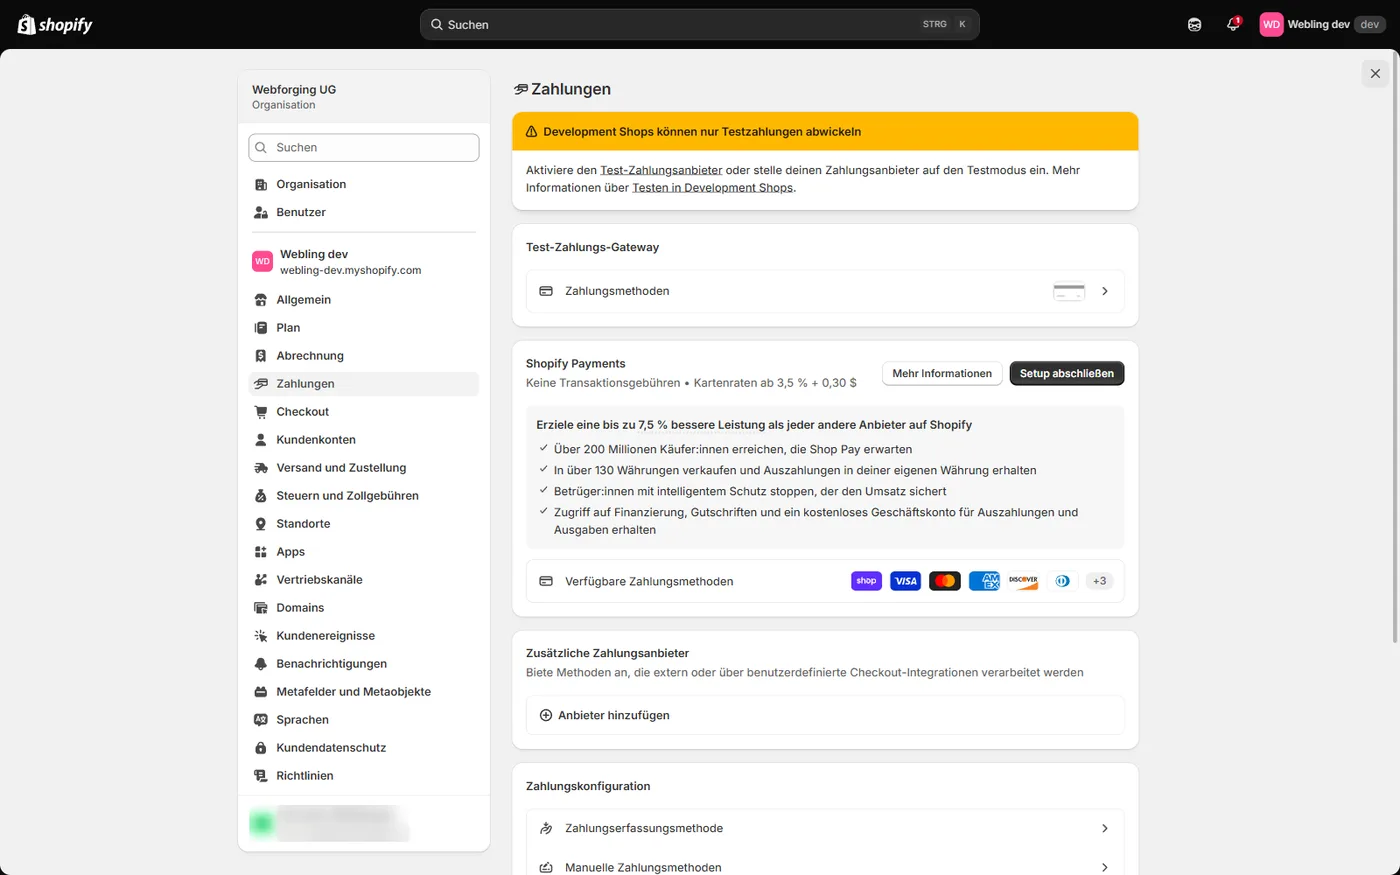Click the Plan icon in sidebar
The width and height of the screenshot is (1400, 875).
(261, 328)
